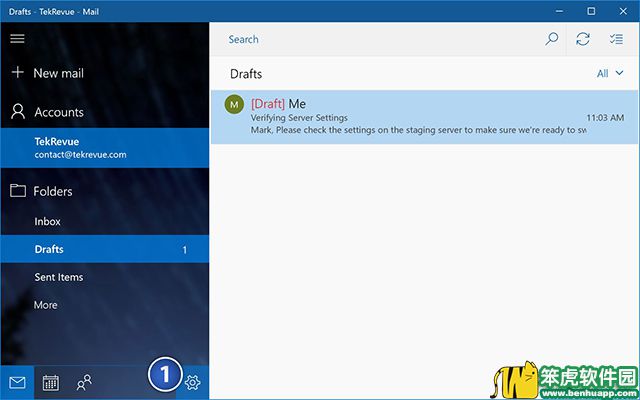640x400 pixels.
Task: Sync this view with refresh icon
Action: [x=582, y=39]
